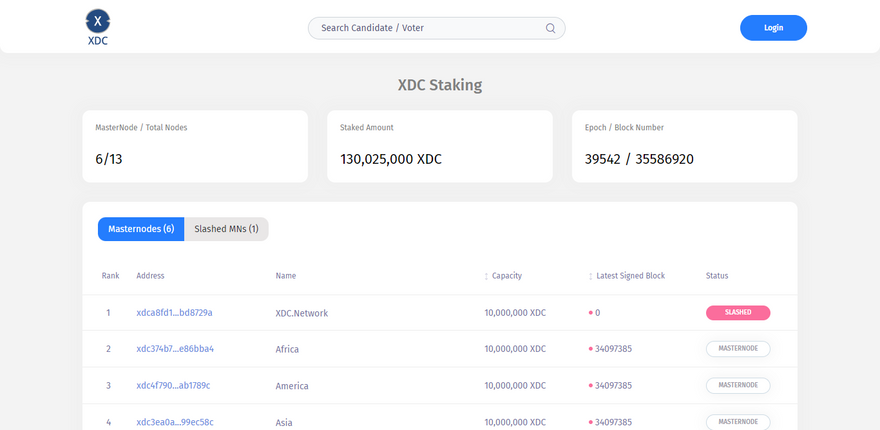880x430 pixels.
Task: Focus the Search Candidate / Voter field
Action: tap(430, 28)
